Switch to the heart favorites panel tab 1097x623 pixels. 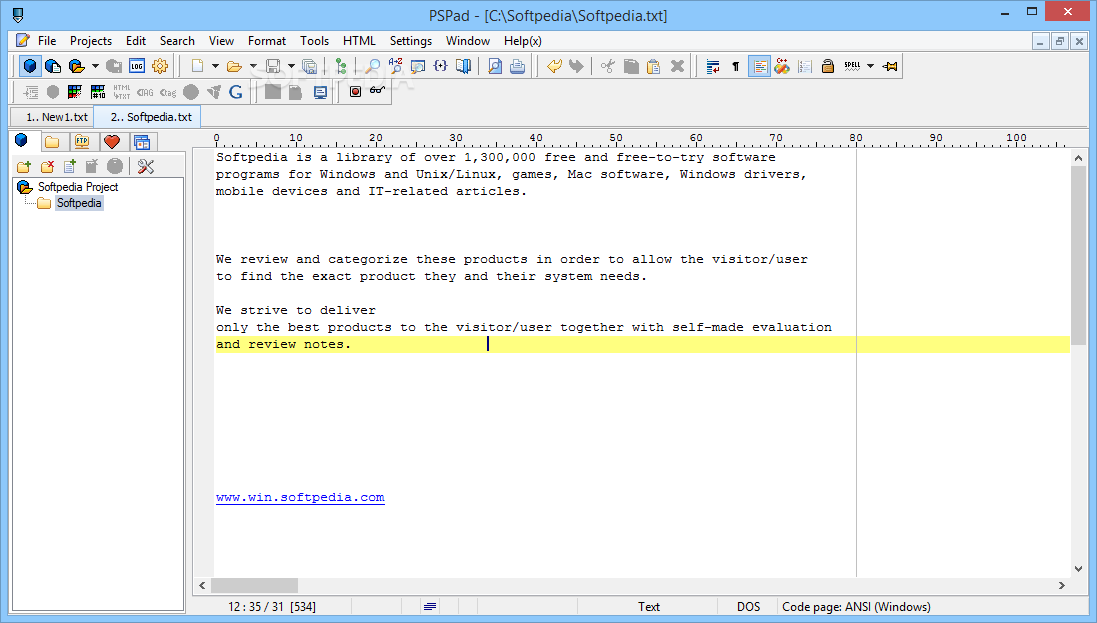tap(112, 142)
